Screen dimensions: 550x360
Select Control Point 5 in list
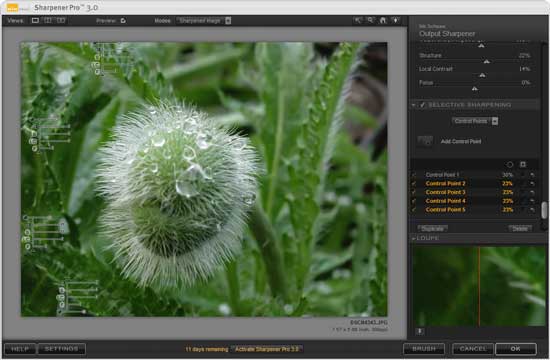445,210
